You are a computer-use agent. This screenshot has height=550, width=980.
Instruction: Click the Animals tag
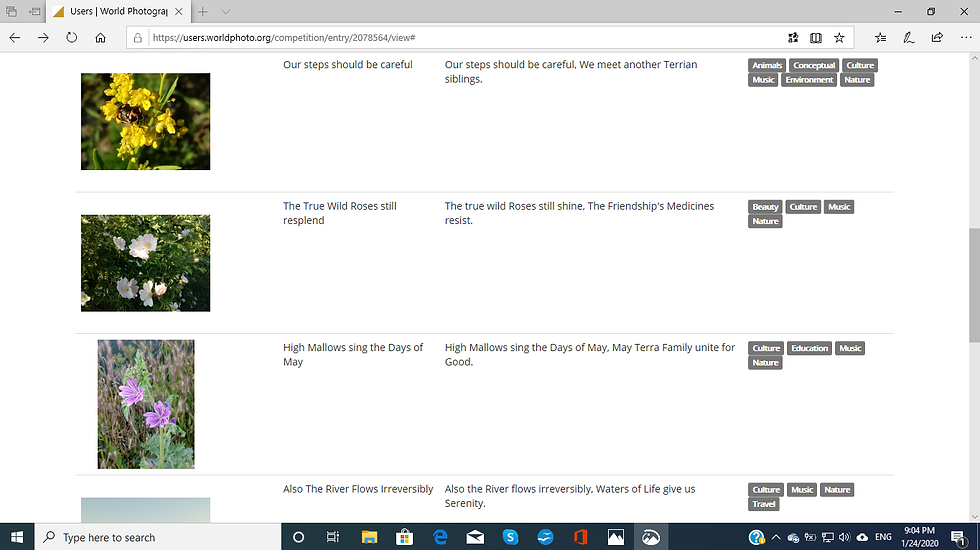point(767,65)
